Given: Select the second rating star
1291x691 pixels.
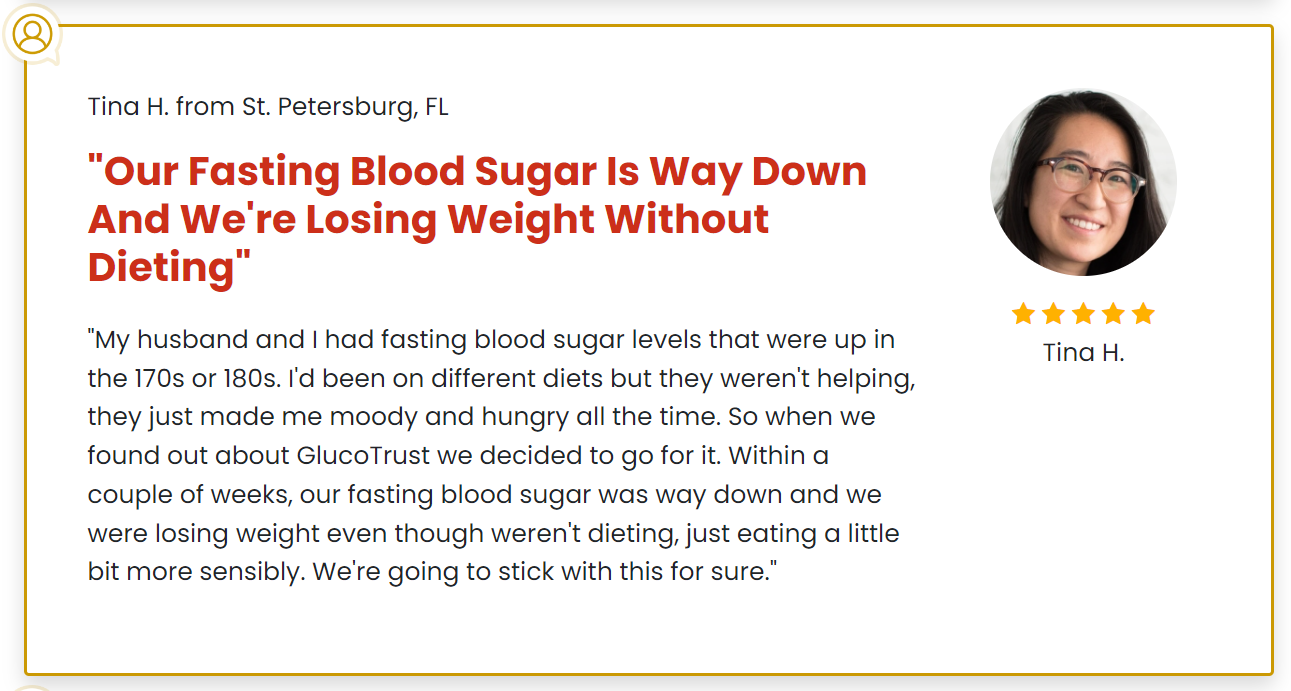Looking at the screenshot, I should click(1053, 314).
